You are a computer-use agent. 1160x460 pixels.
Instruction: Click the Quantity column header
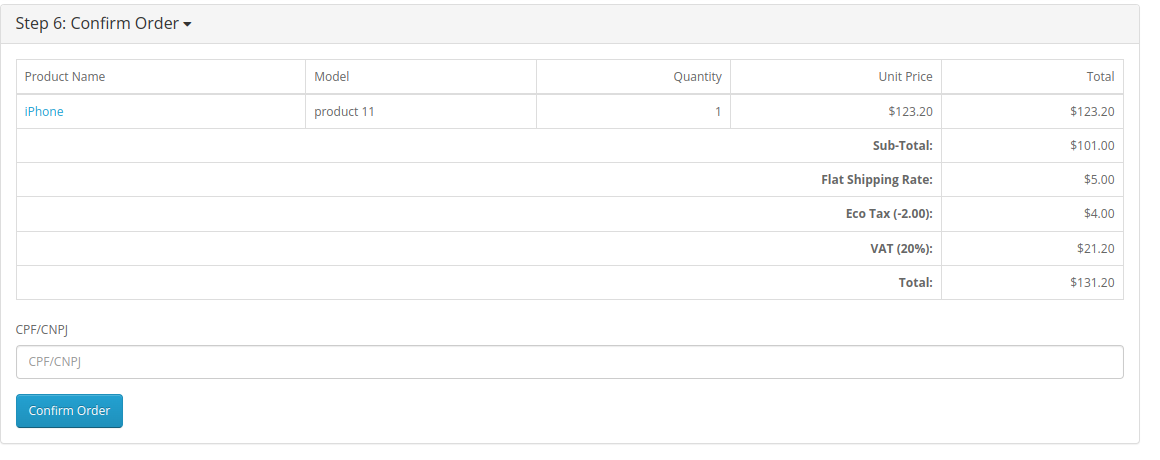[x=697, y=77]
